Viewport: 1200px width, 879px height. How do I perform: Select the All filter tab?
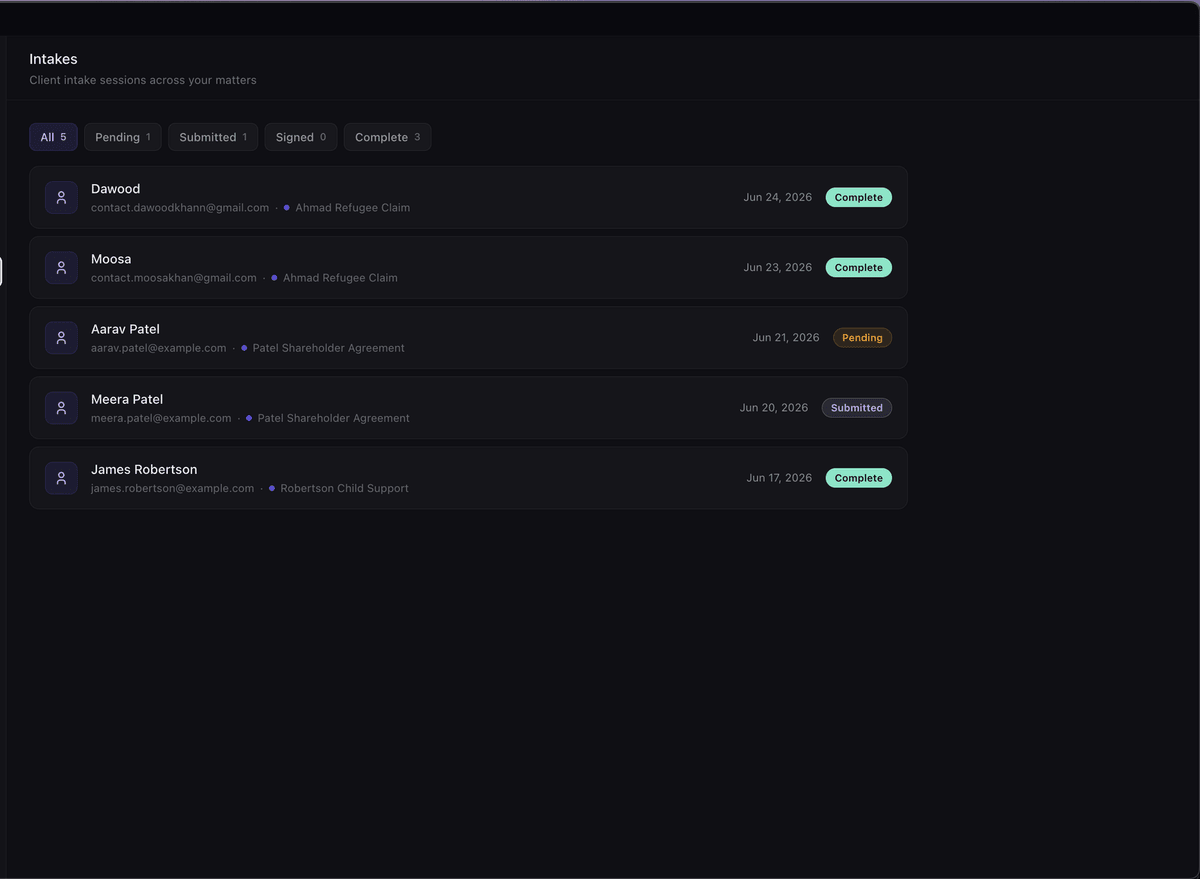(53, 137)
